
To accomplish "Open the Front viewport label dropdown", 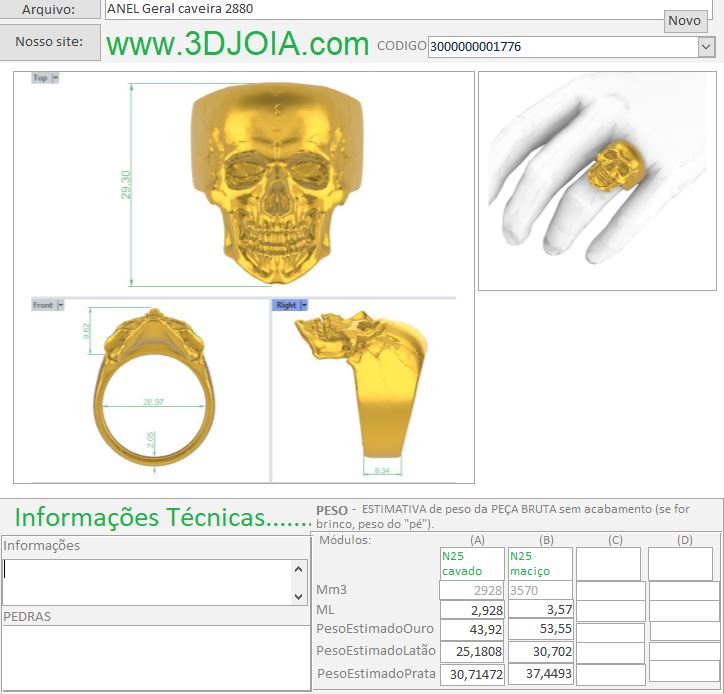I will pyautogui.click(x=59, y=305).
